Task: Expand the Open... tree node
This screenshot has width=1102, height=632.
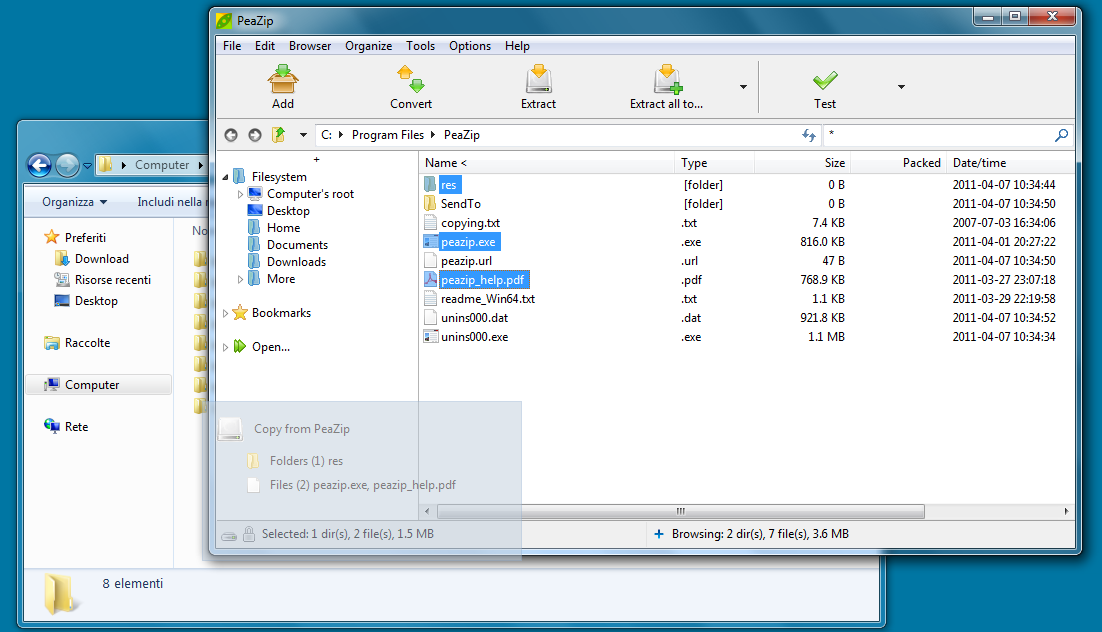Action: pyautogui.click(x=225, y=347)
